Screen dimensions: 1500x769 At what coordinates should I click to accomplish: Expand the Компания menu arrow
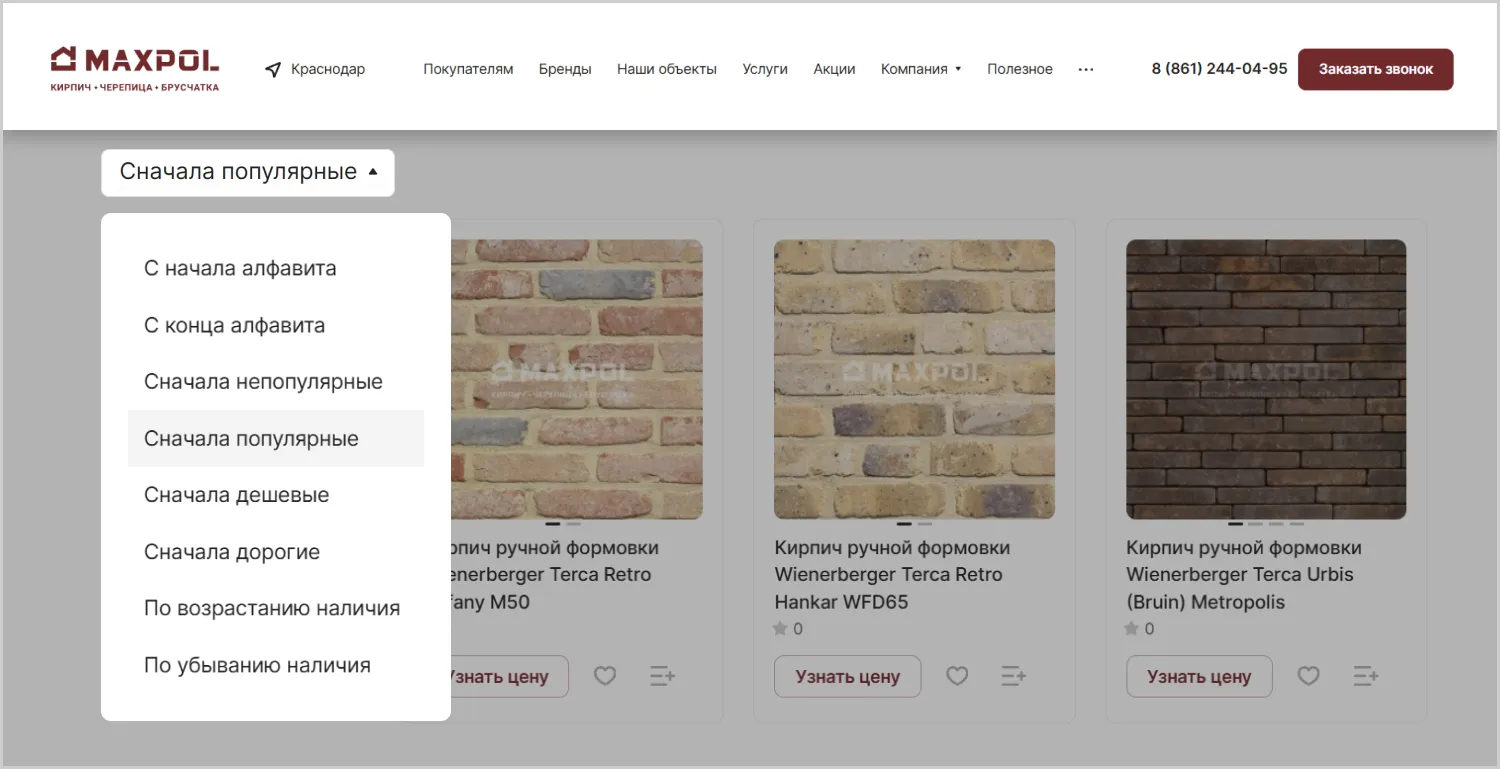point(958,70)
